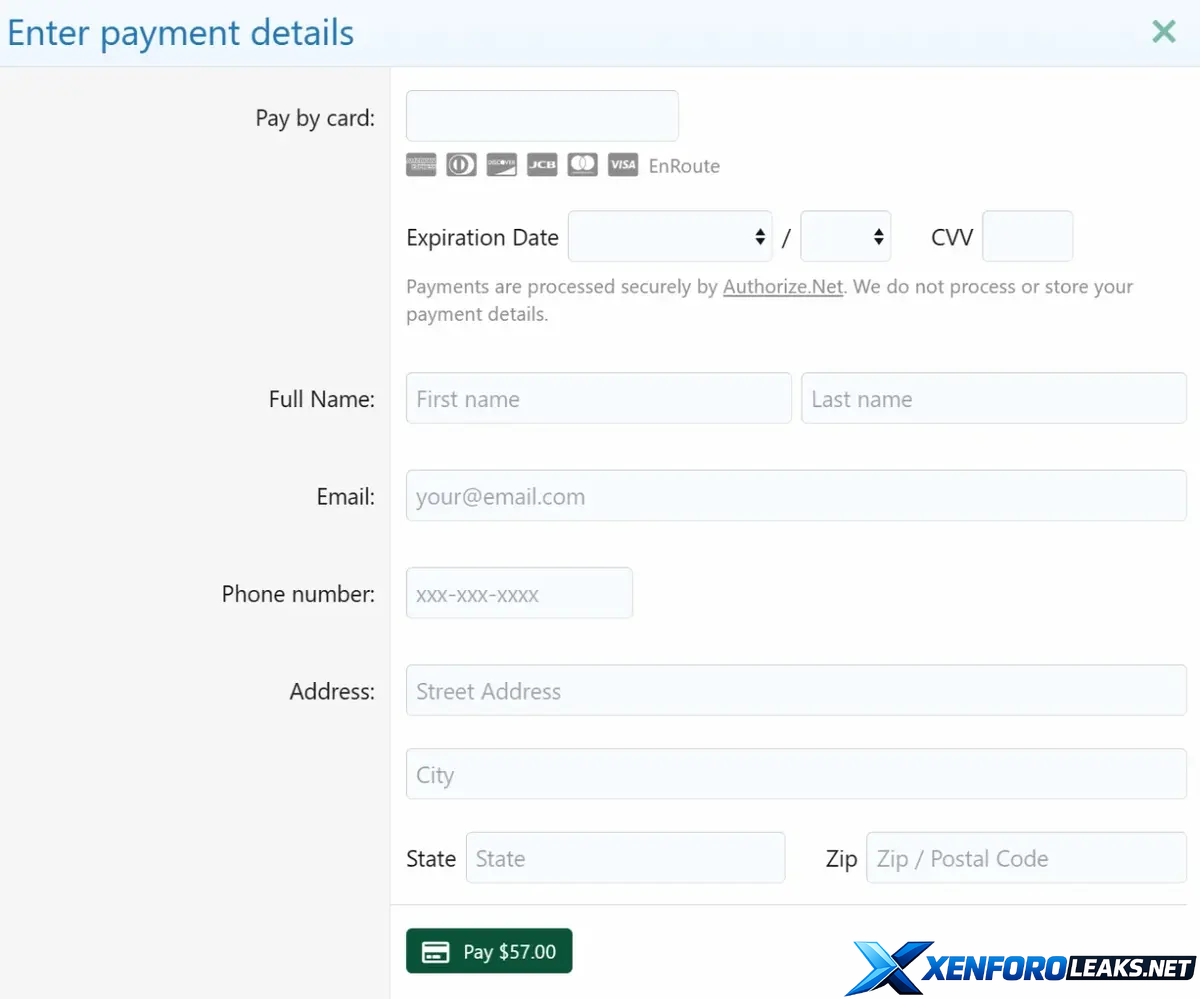Image resolution: width=1200 pixels, height=999 pixels.
Task: Click the XenforoLeaks.net logo
Action: [1020, 967]
